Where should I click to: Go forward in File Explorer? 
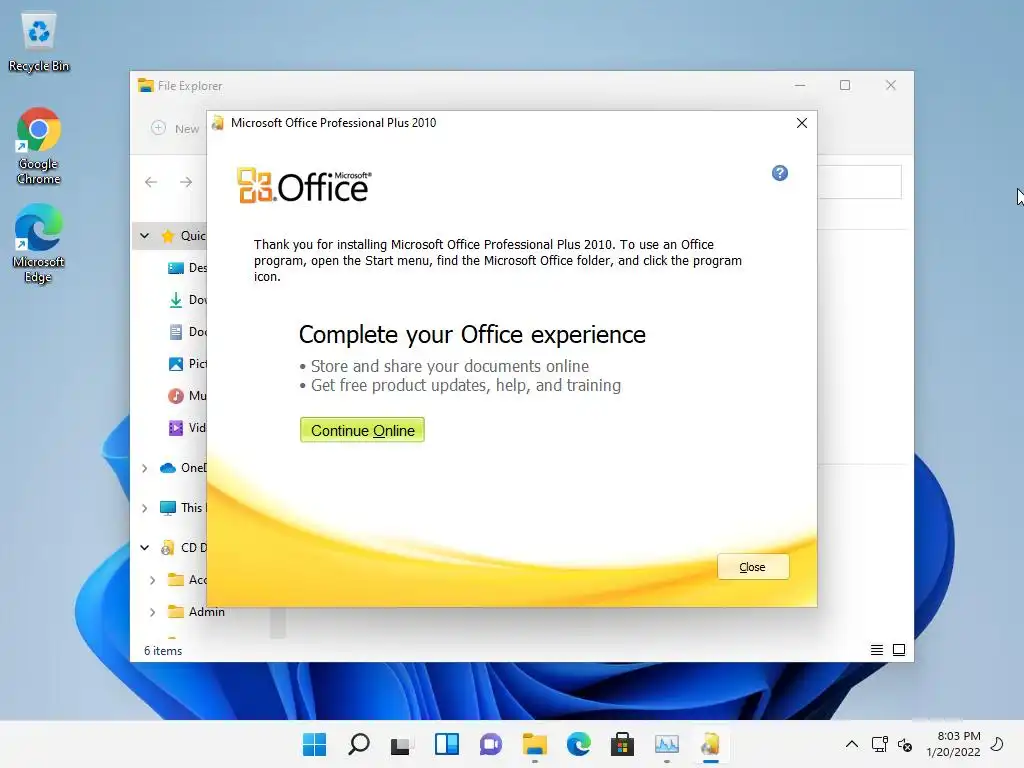186,182
